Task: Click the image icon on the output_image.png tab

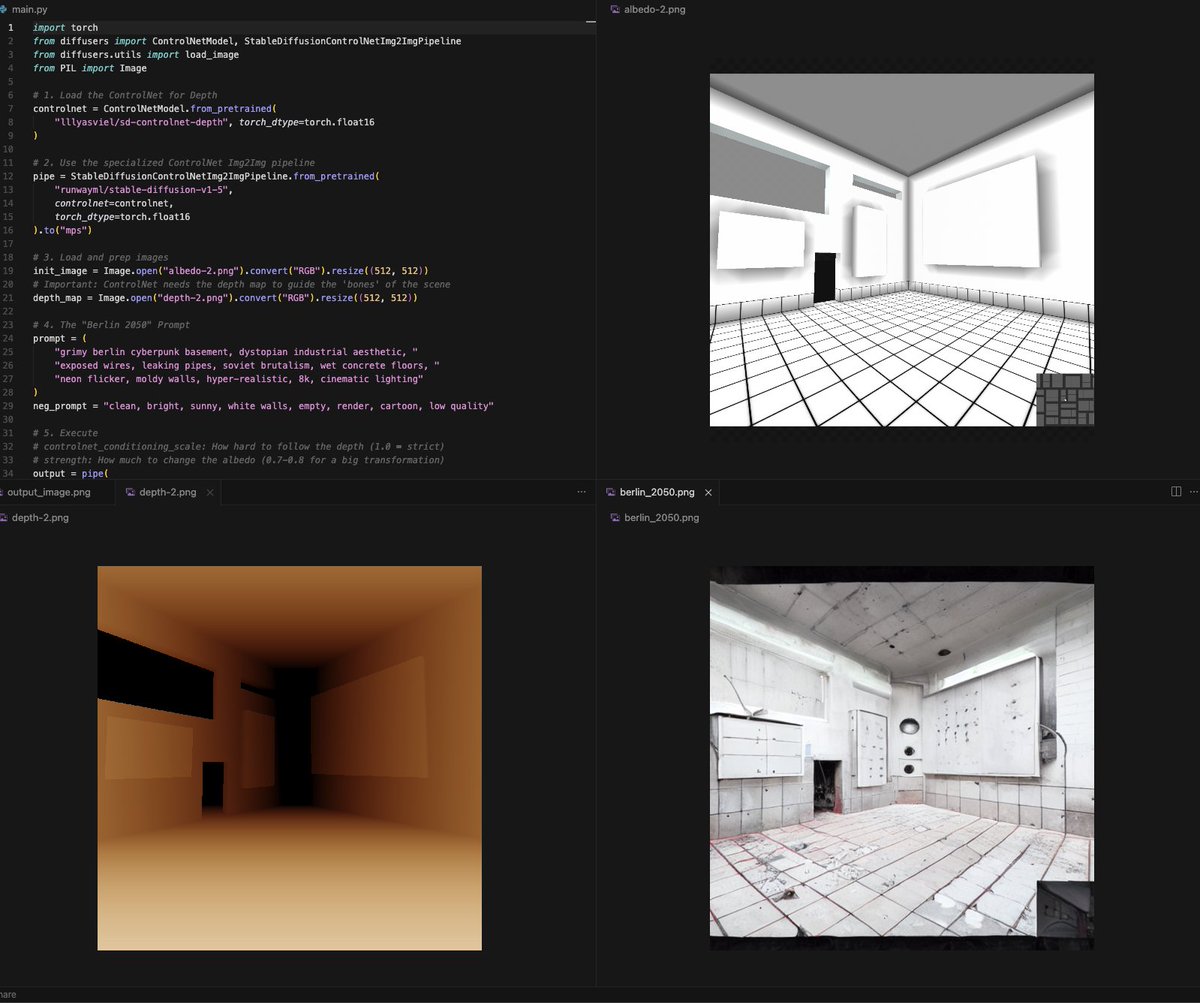Action: (4, 492)
